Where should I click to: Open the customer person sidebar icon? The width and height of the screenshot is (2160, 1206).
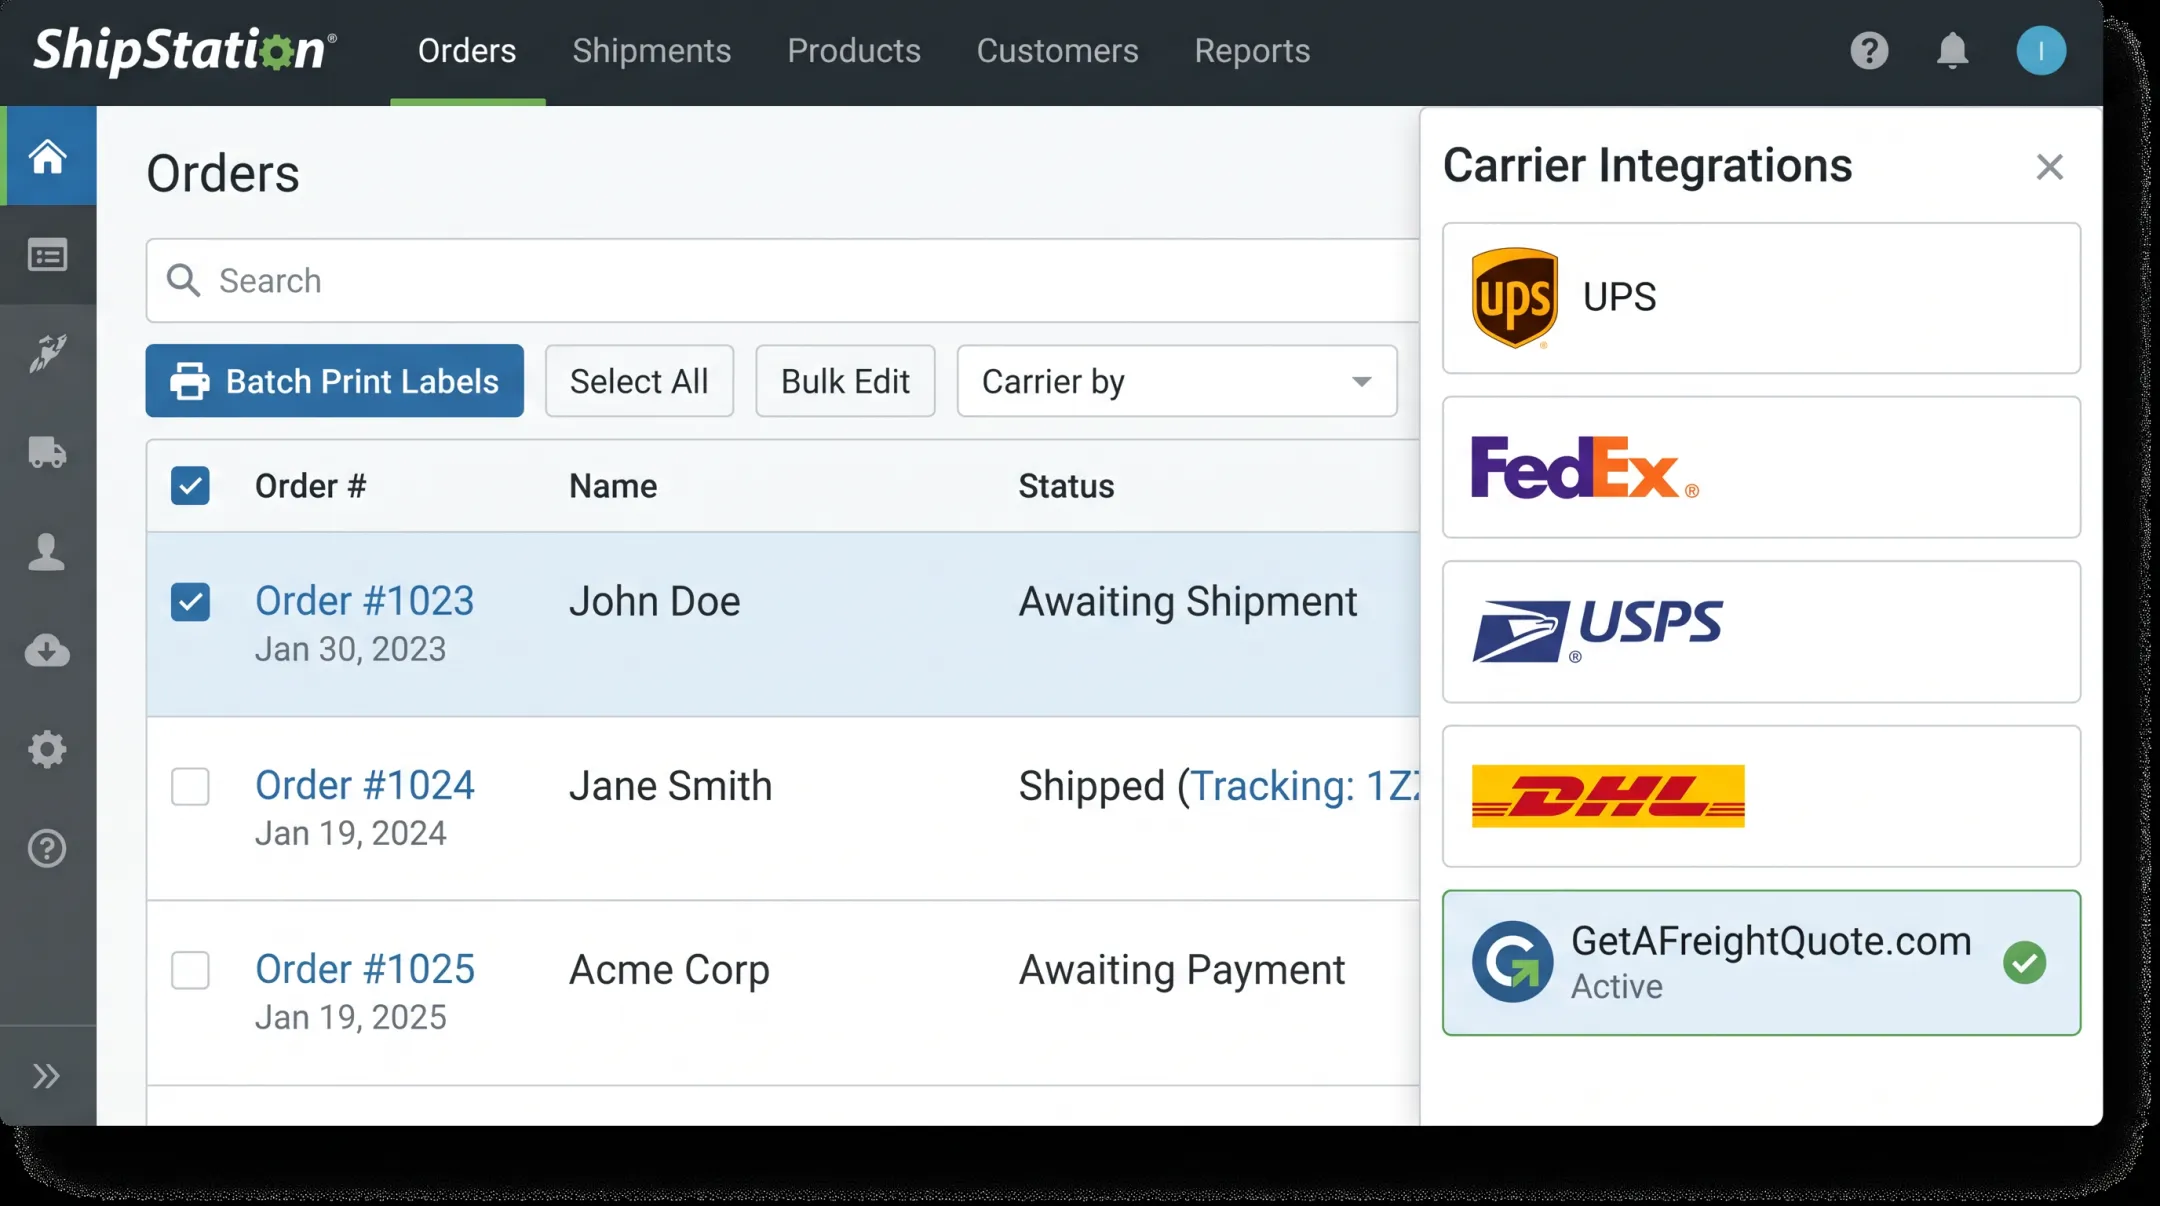(x=47, y=551)
